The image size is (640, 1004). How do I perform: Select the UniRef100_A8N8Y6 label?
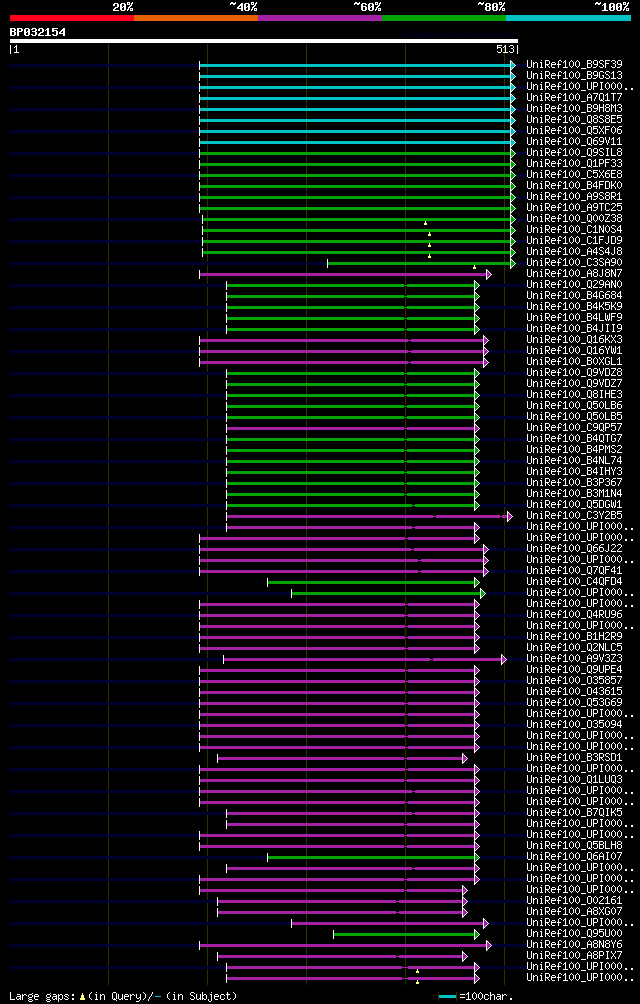pyautogui.click(x=574, y=944)
